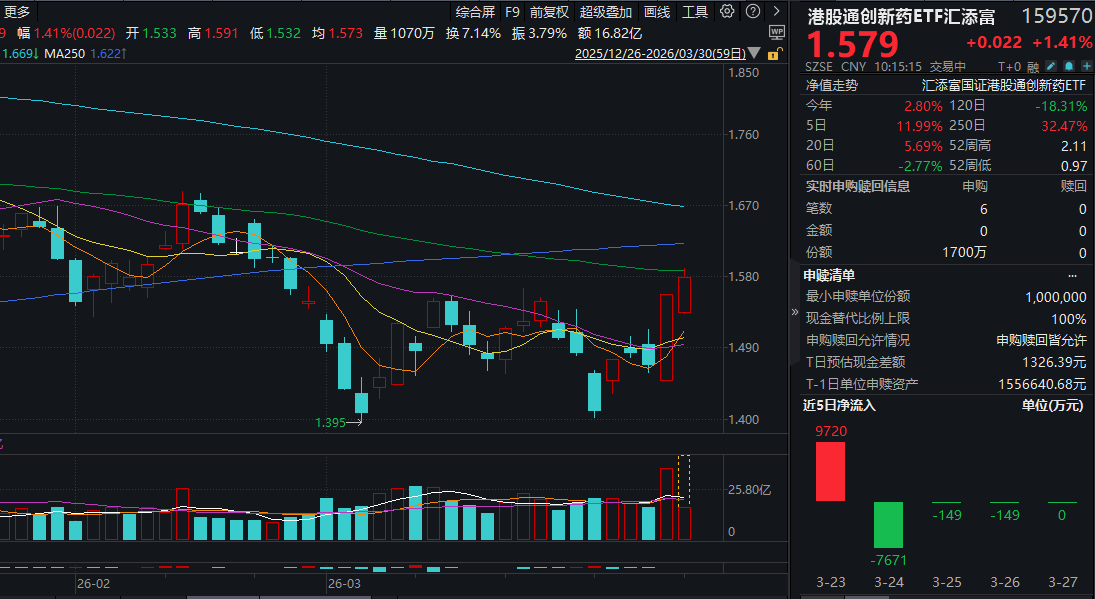Viewport: 1095px width, 599px height.
Task: Open the 更多 menu
Action: pyautogui.click(x=18, y=13)
